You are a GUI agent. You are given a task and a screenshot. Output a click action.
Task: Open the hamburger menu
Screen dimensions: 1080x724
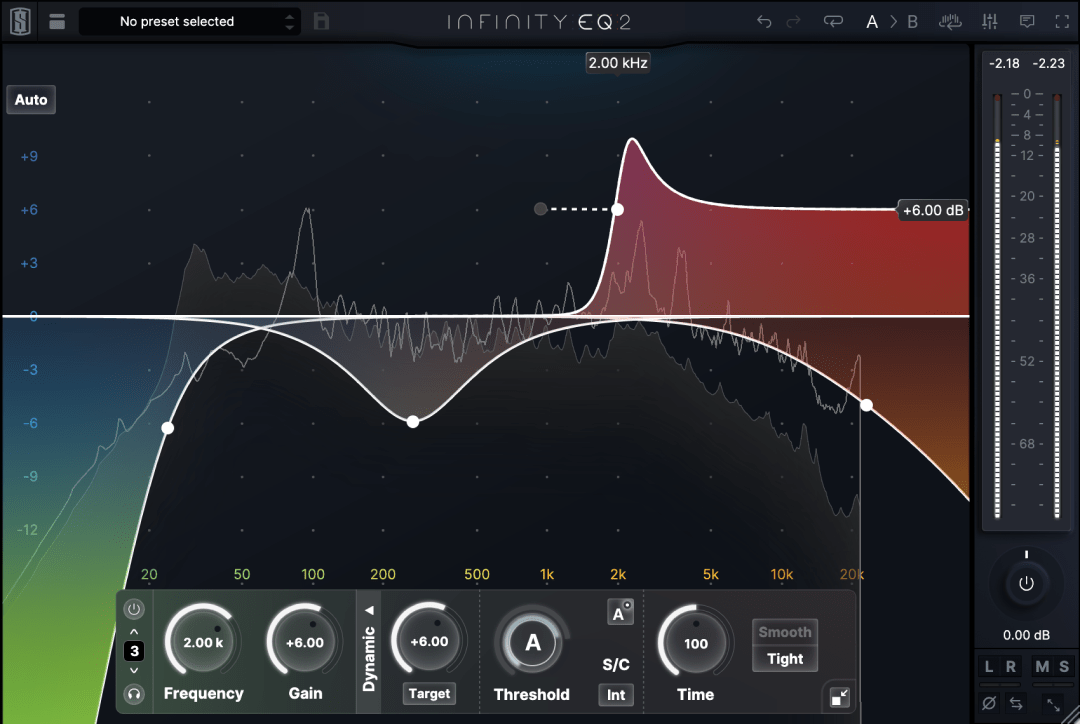[57, 20]
